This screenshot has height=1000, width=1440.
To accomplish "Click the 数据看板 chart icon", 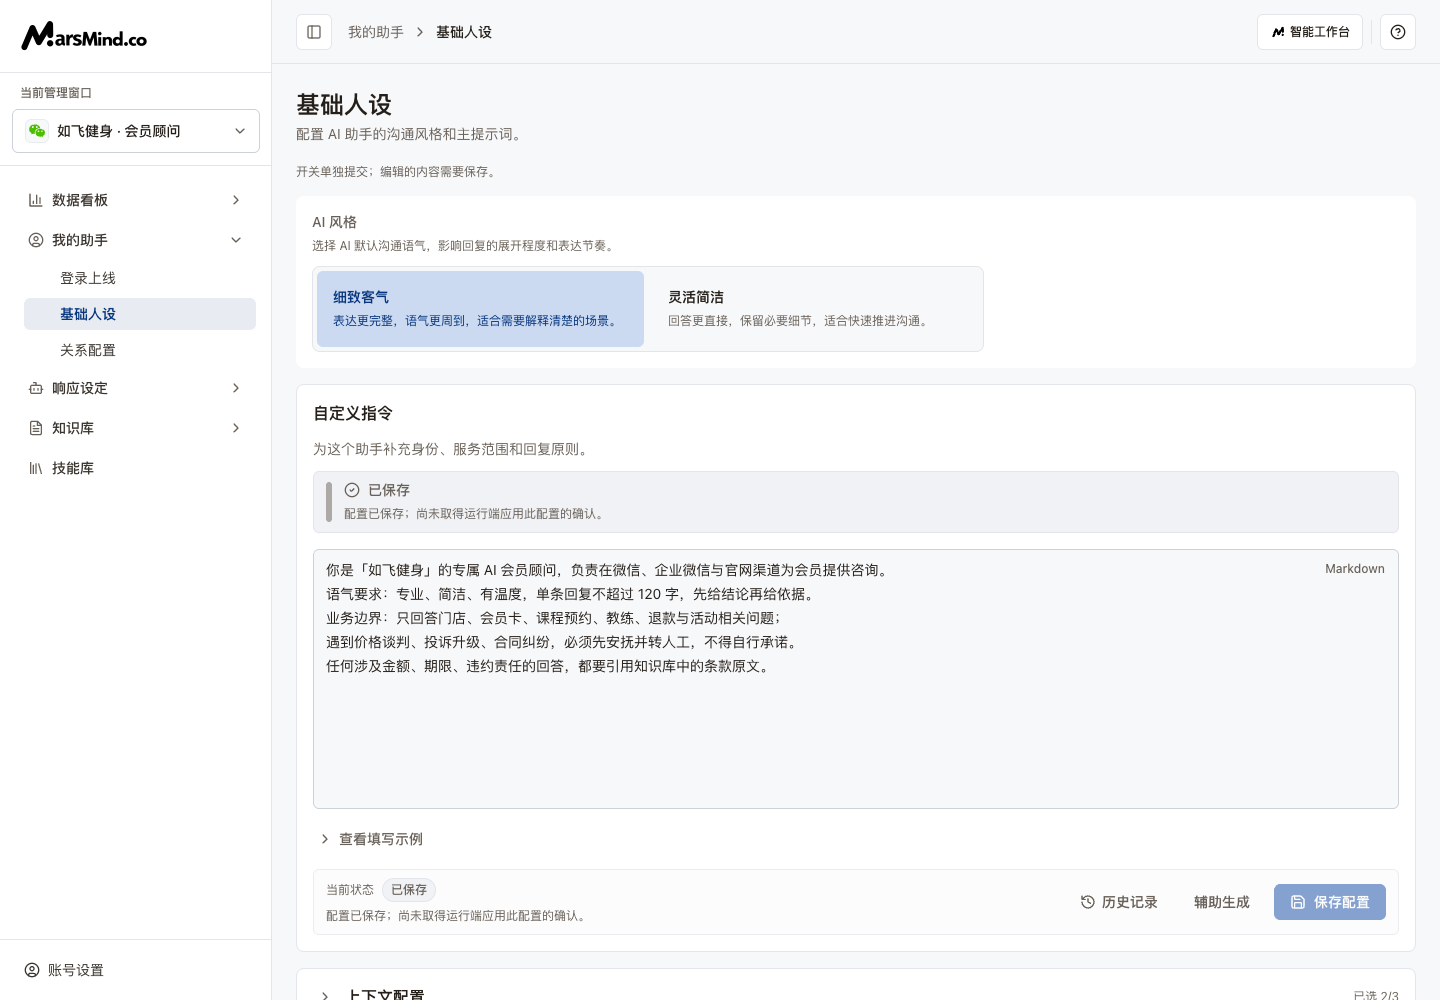I will (x=36, y=200).
